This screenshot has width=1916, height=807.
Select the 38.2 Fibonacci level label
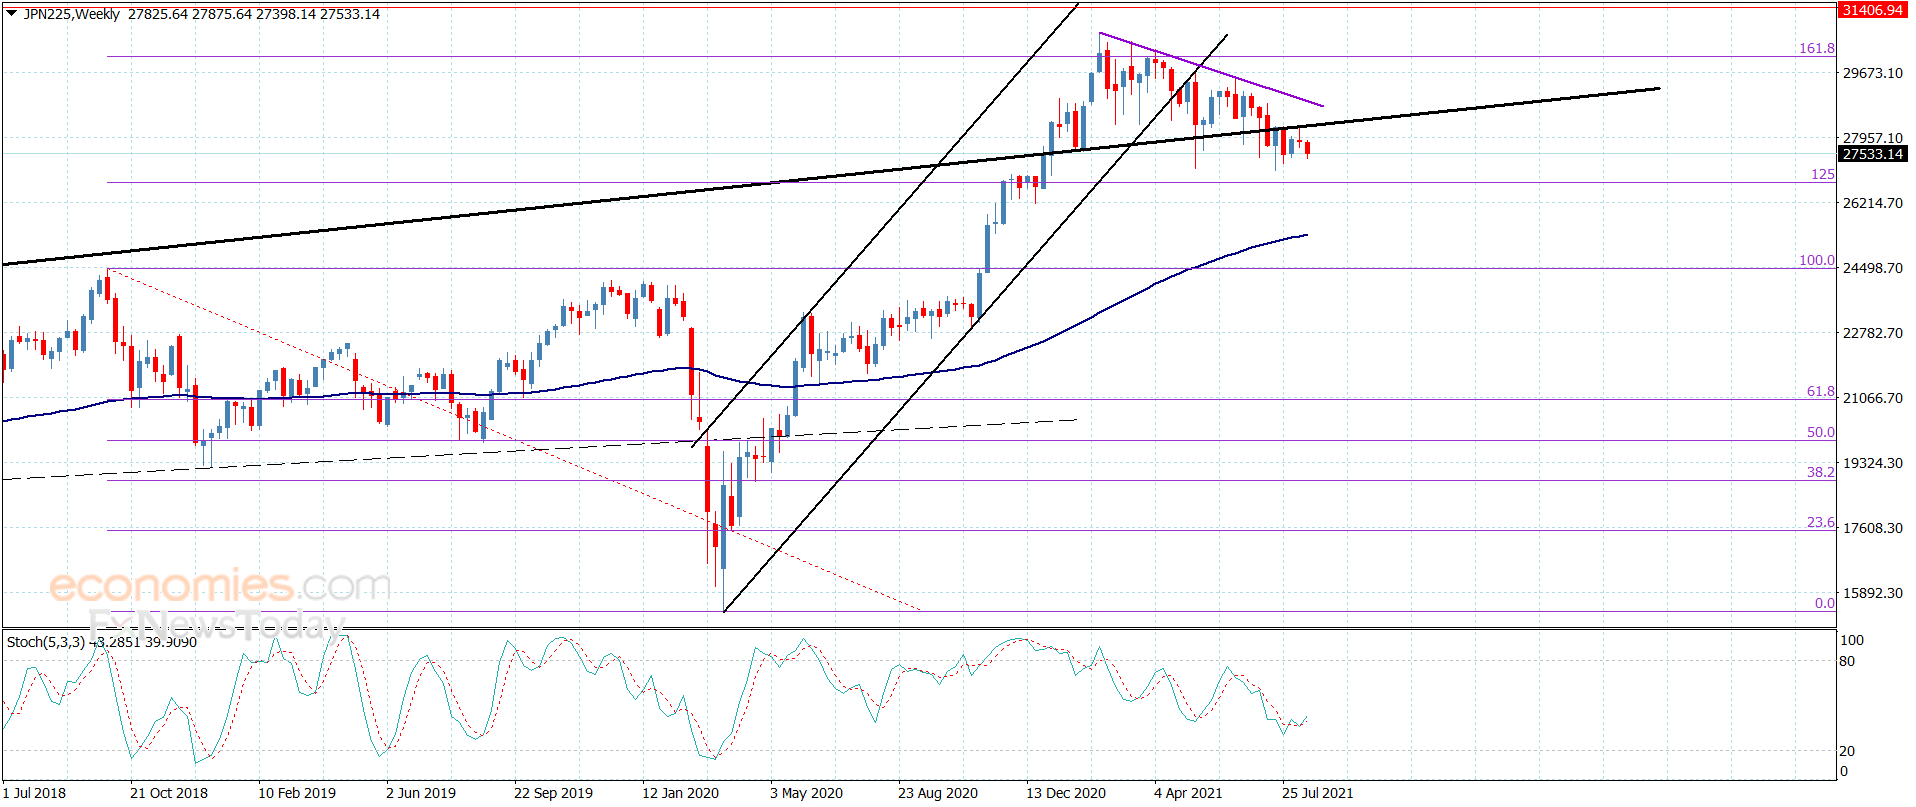[x=1820, y=472]
